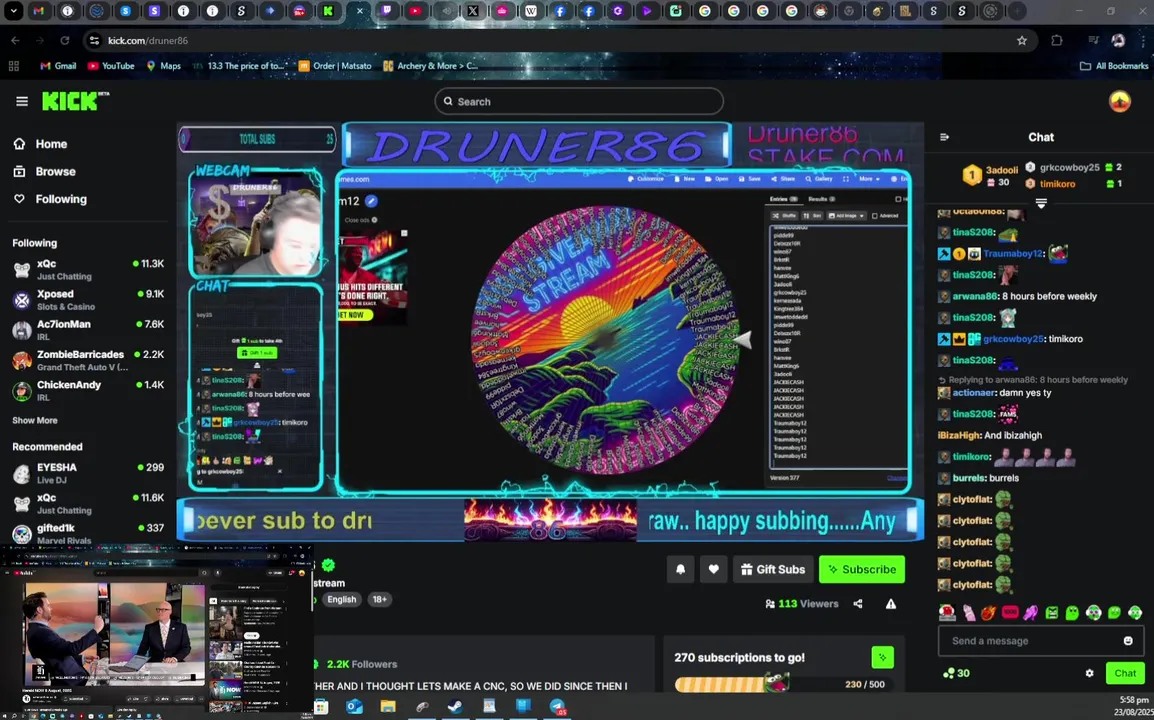This screenshot has height=720, width=1154.
Task: Click green sparkle button on subscription goal
Action: (882, 657)
